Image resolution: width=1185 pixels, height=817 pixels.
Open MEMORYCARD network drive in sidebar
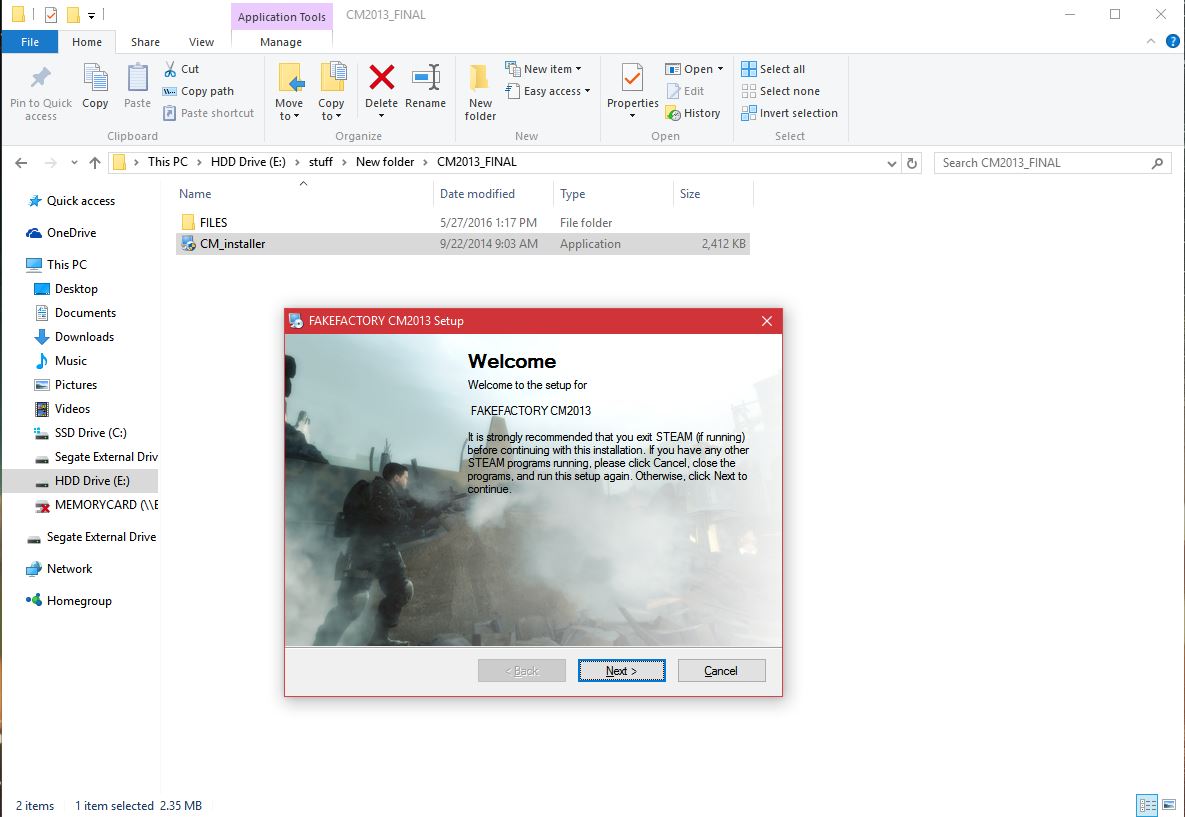pyautogui.click(x=95, y=504)
